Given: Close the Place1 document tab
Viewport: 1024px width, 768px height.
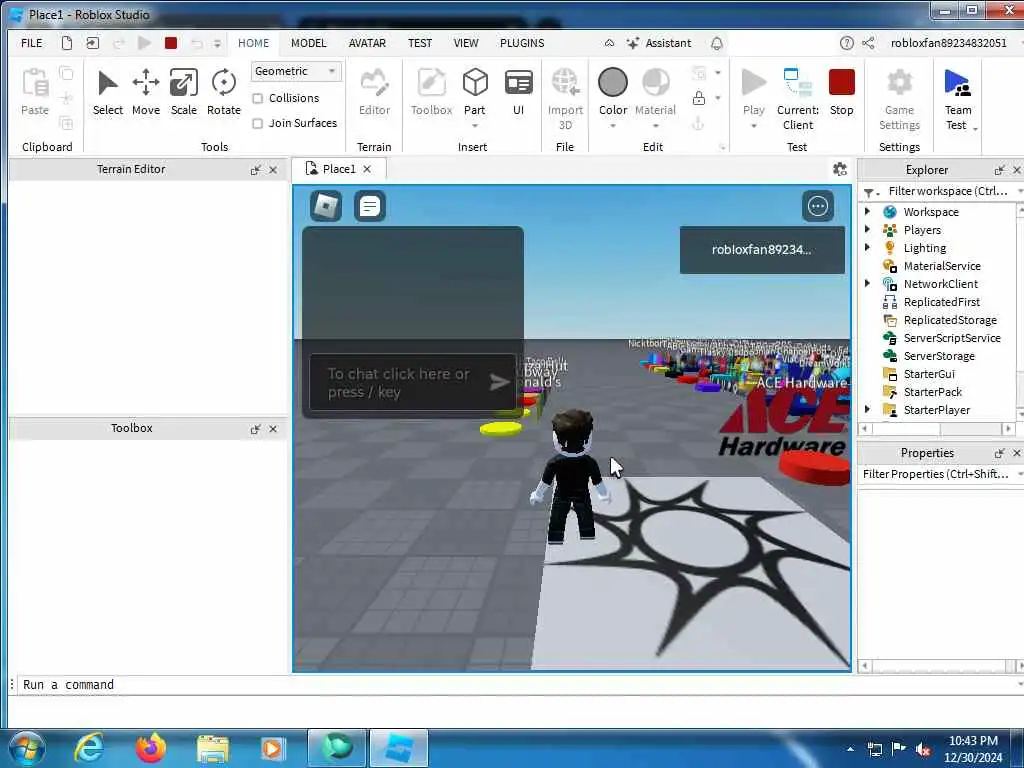Looking at the screenshot, I should tap(367, 169).
